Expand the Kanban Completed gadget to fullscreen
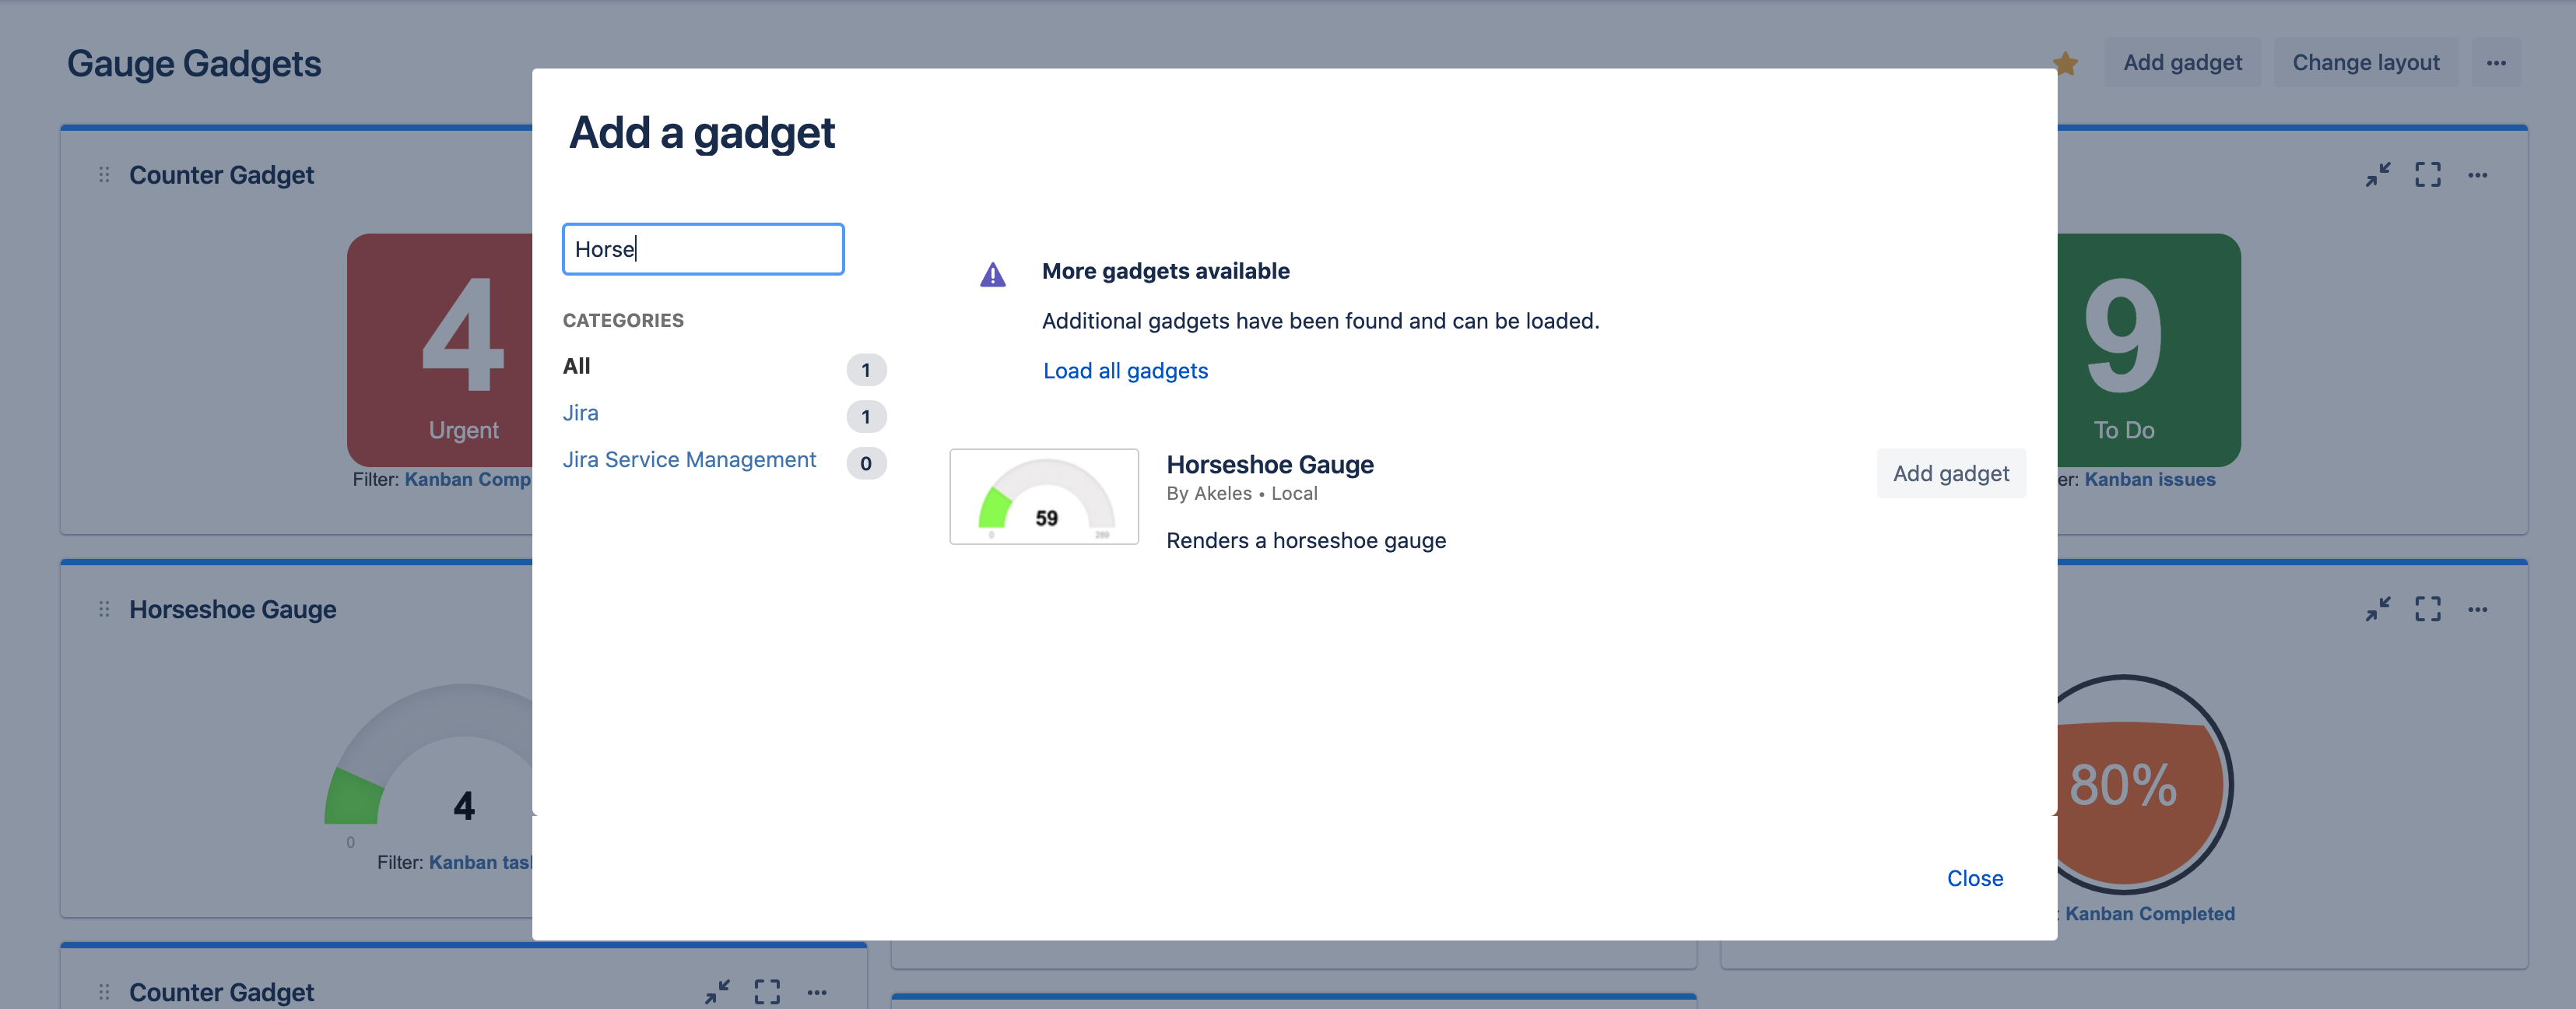2576x1009 pixels. pyautogui.click(x=2427, y=609)
